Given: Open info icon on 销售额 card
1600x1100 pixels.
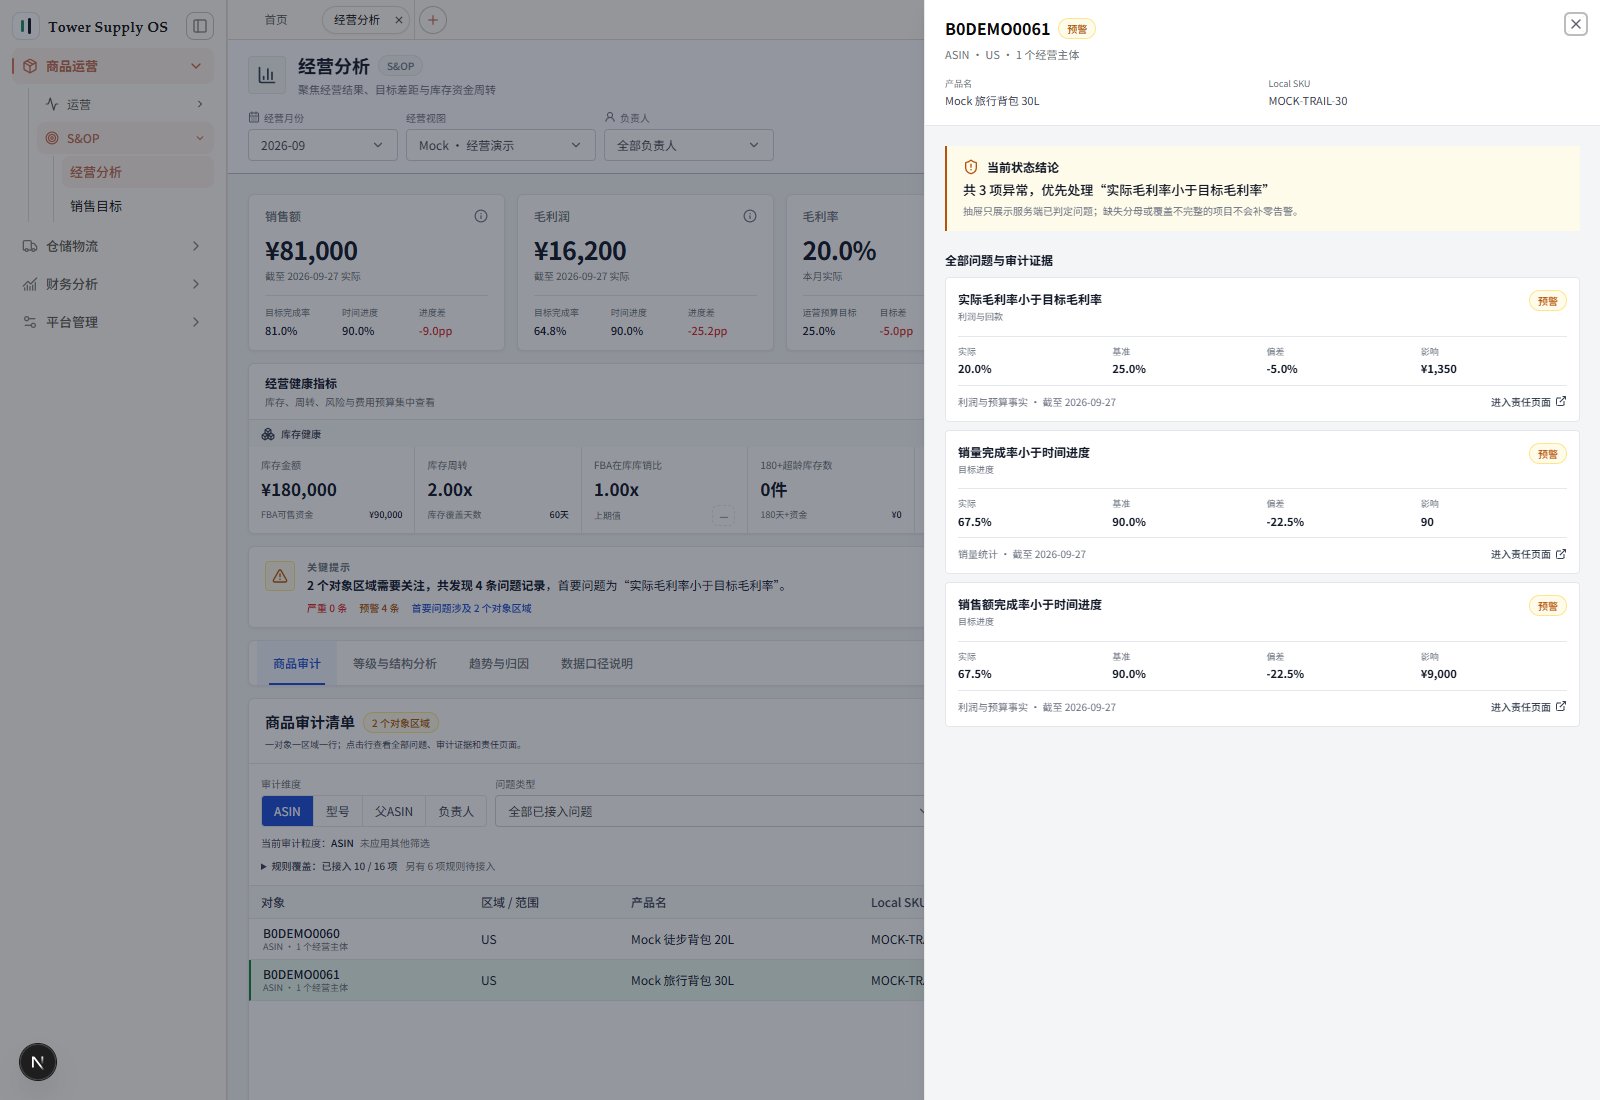Looking at the screenshot, I should click(481, 216).
